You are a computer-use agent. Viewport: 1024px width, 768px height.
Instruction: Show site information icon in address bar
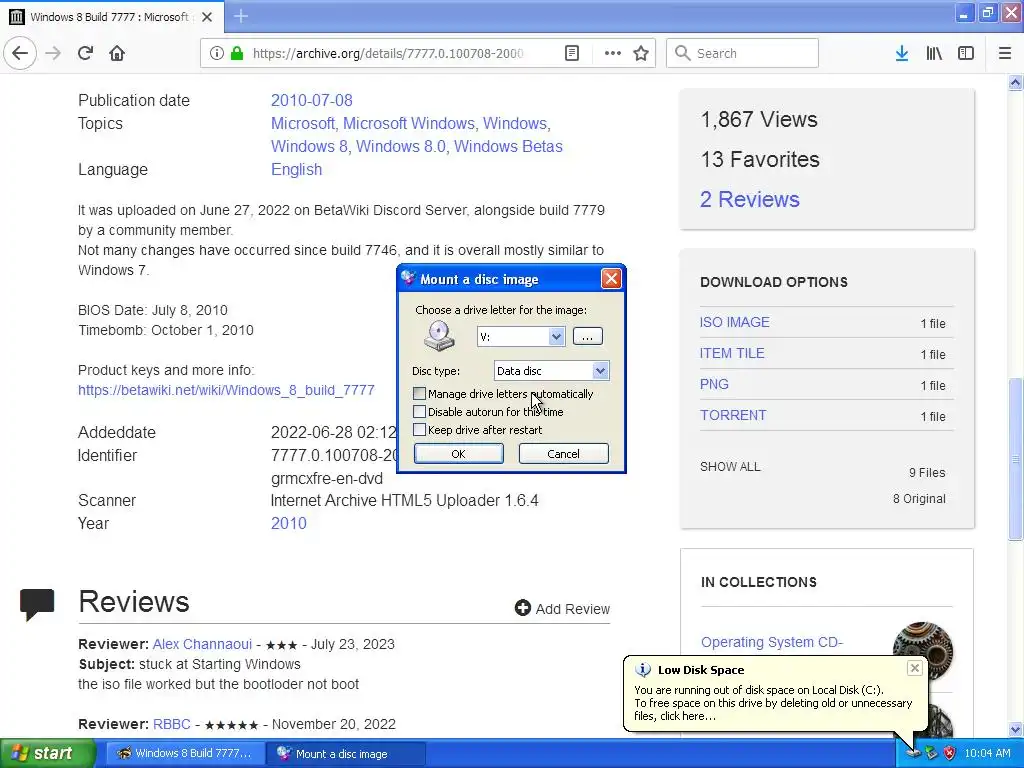click(x=216, y=53)
